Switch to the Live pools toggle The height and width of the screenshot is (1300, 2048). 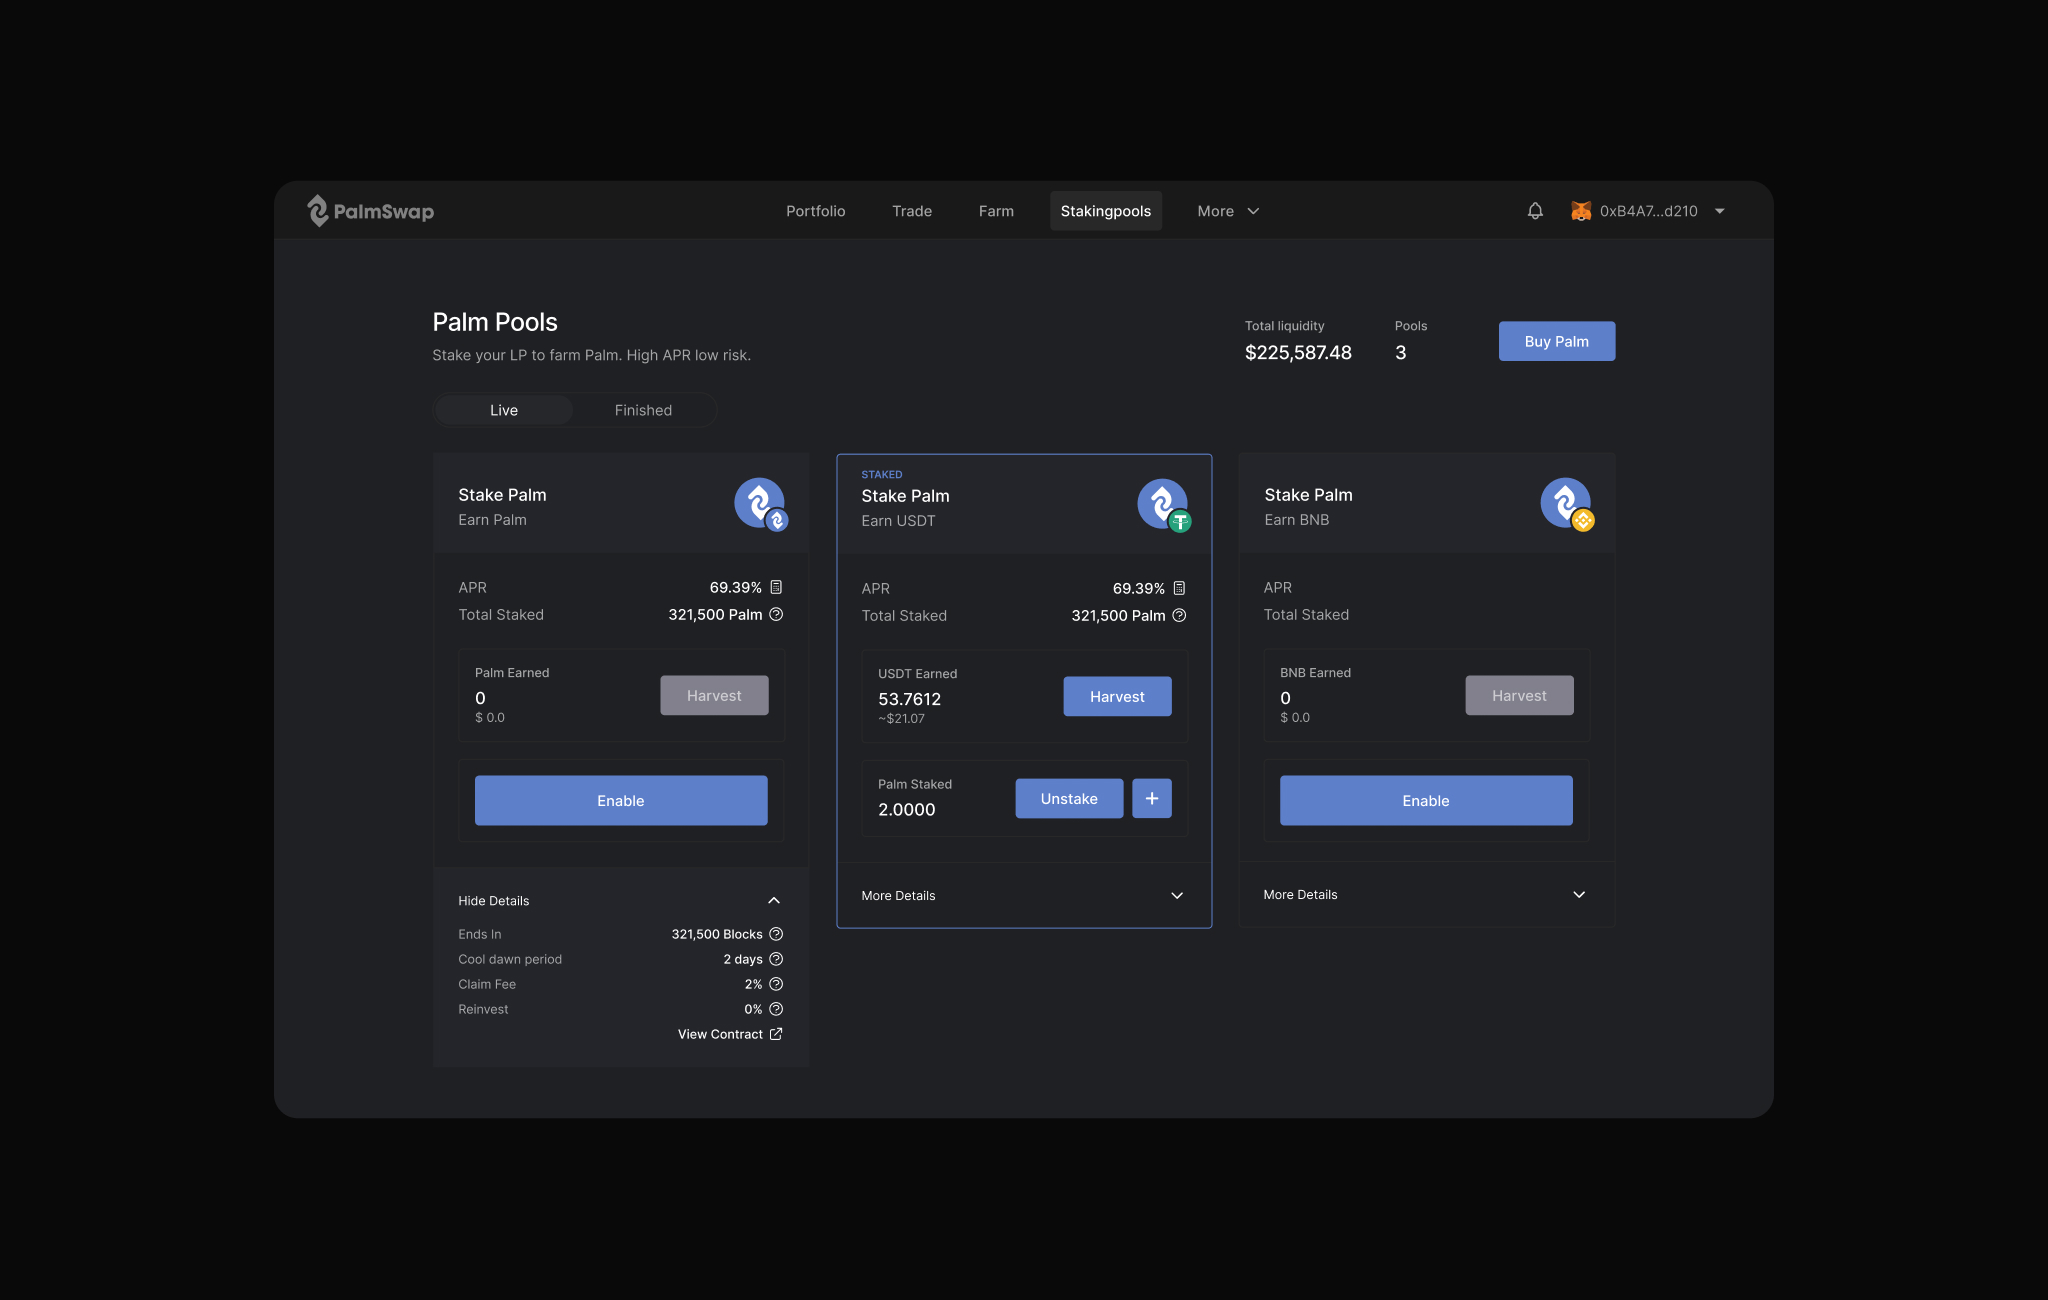pos(504,410)
